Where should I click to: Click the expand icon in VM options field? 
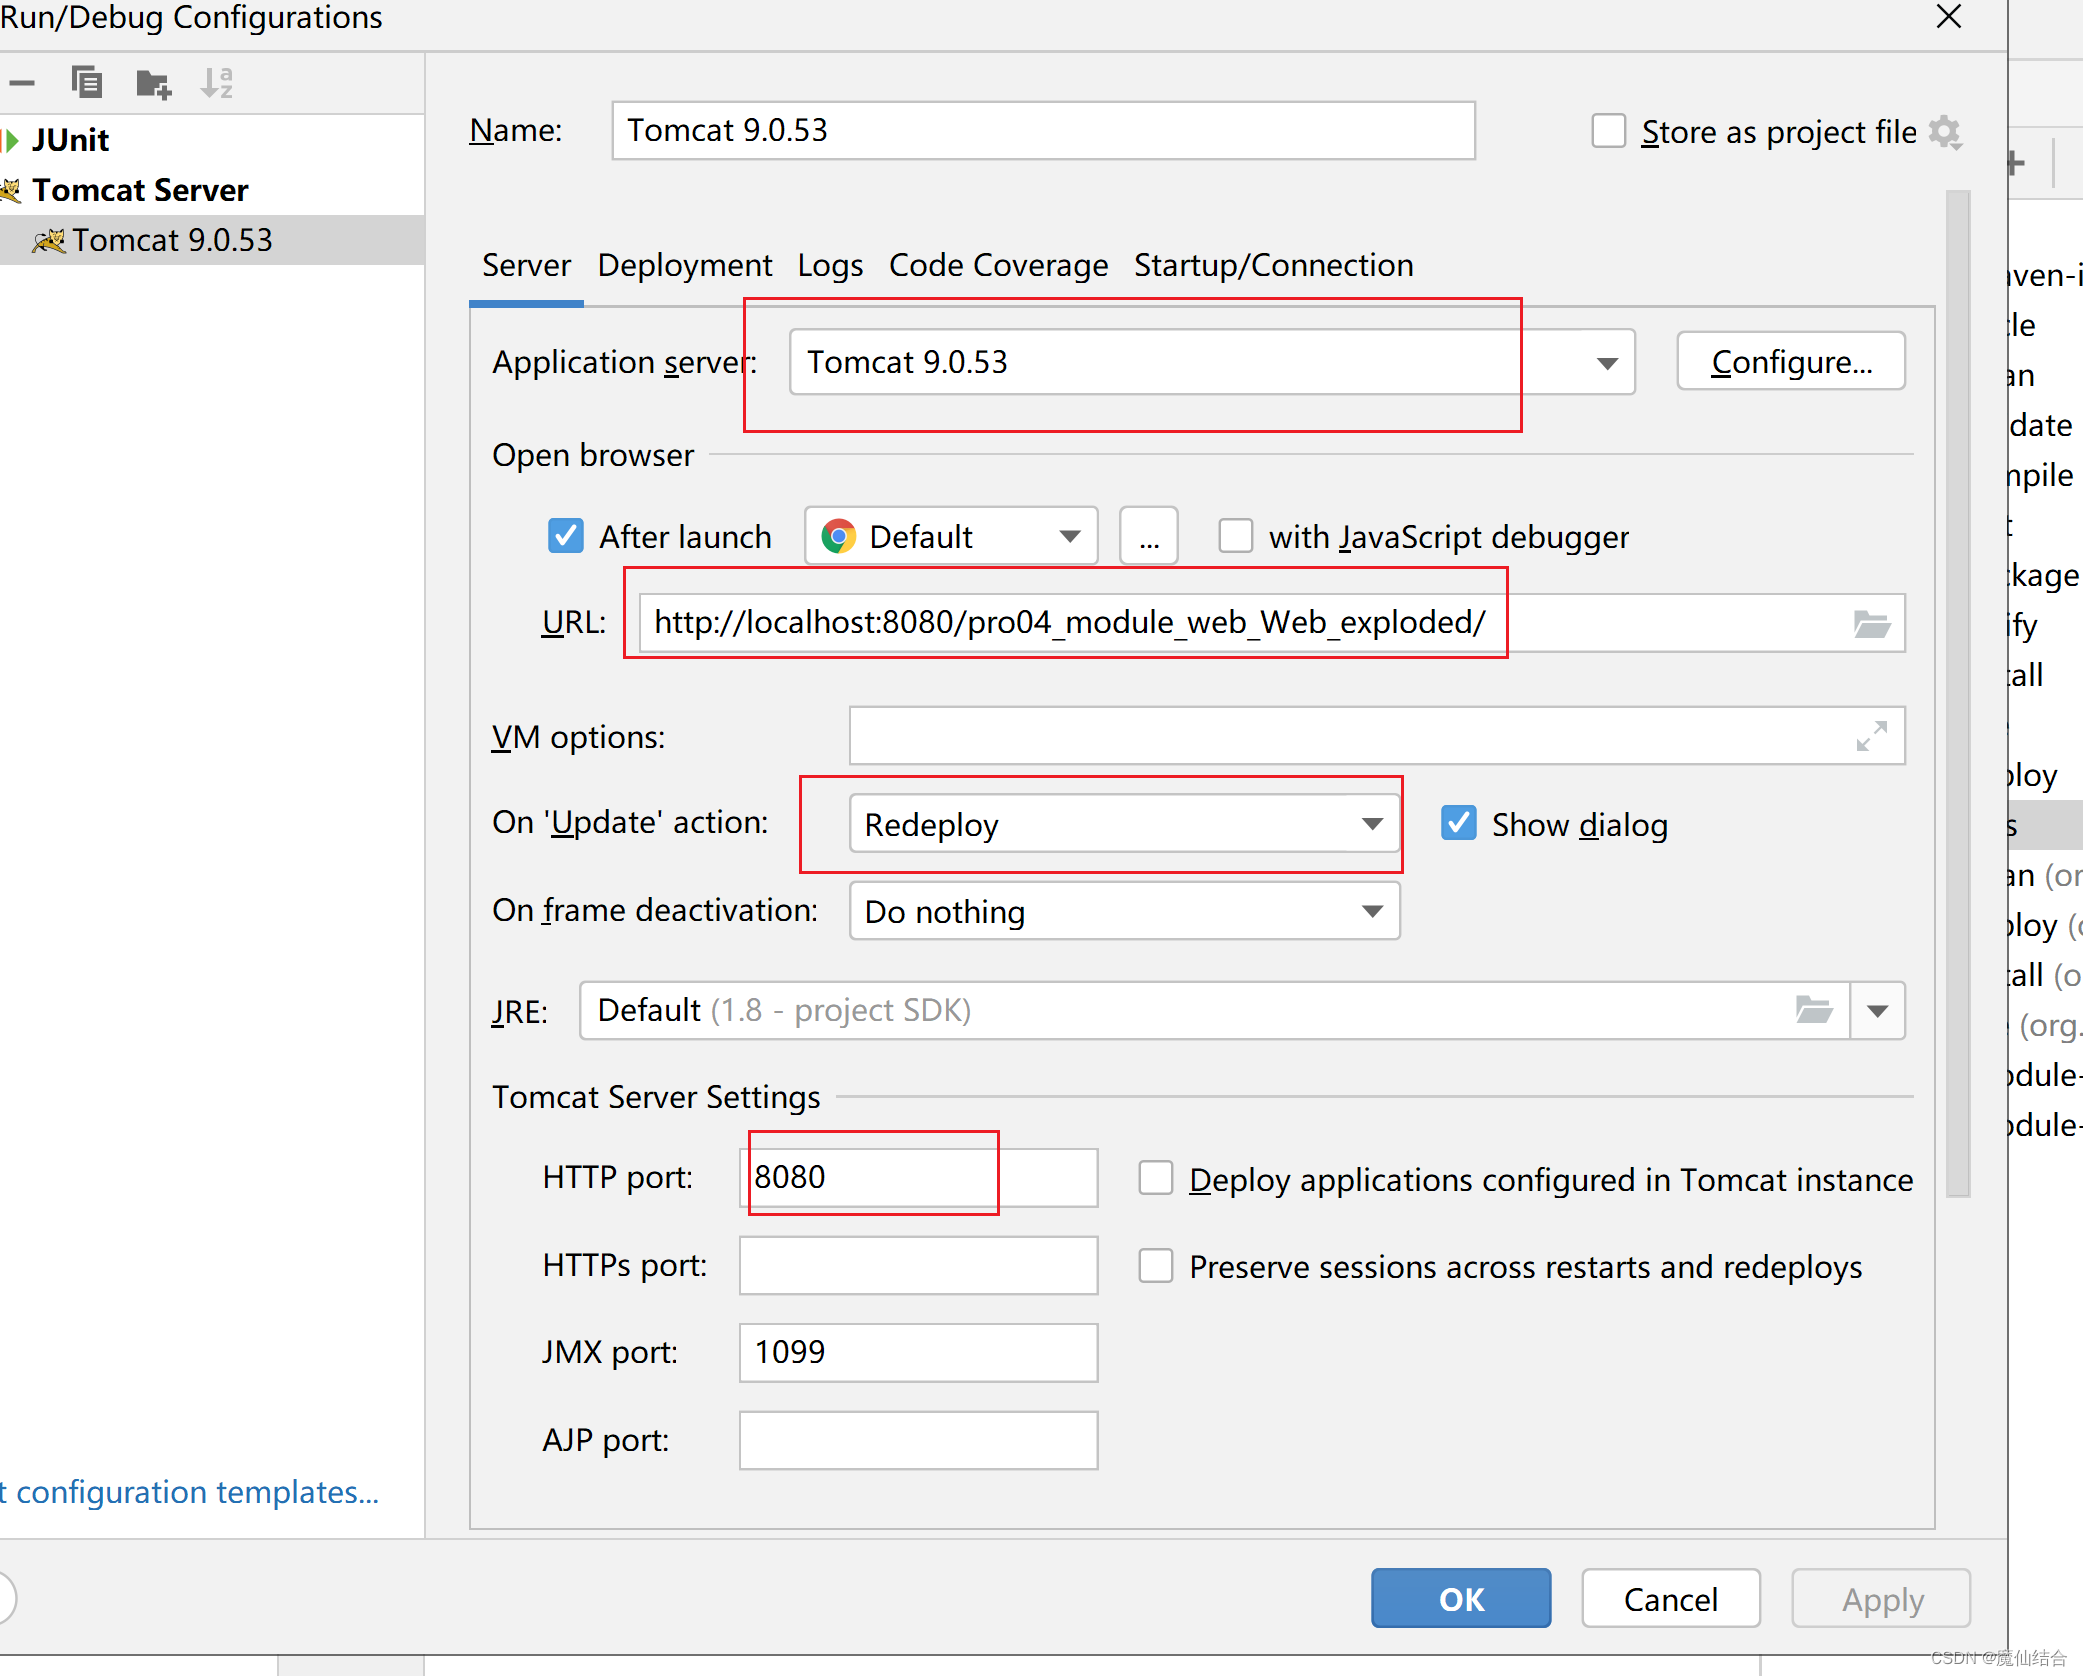1871,736
